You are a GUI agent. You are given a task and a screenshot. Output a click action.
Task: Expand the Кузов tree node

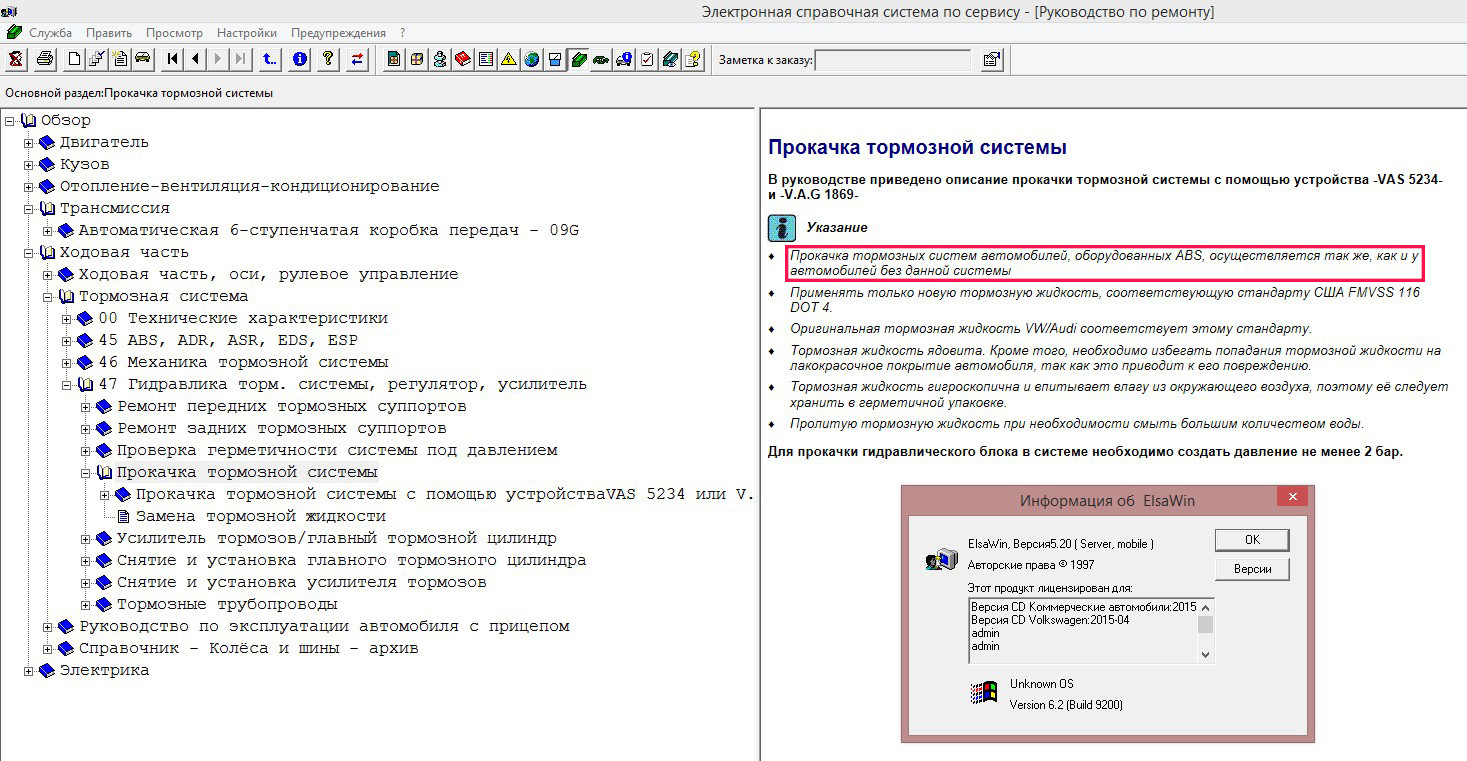[29, 165]
